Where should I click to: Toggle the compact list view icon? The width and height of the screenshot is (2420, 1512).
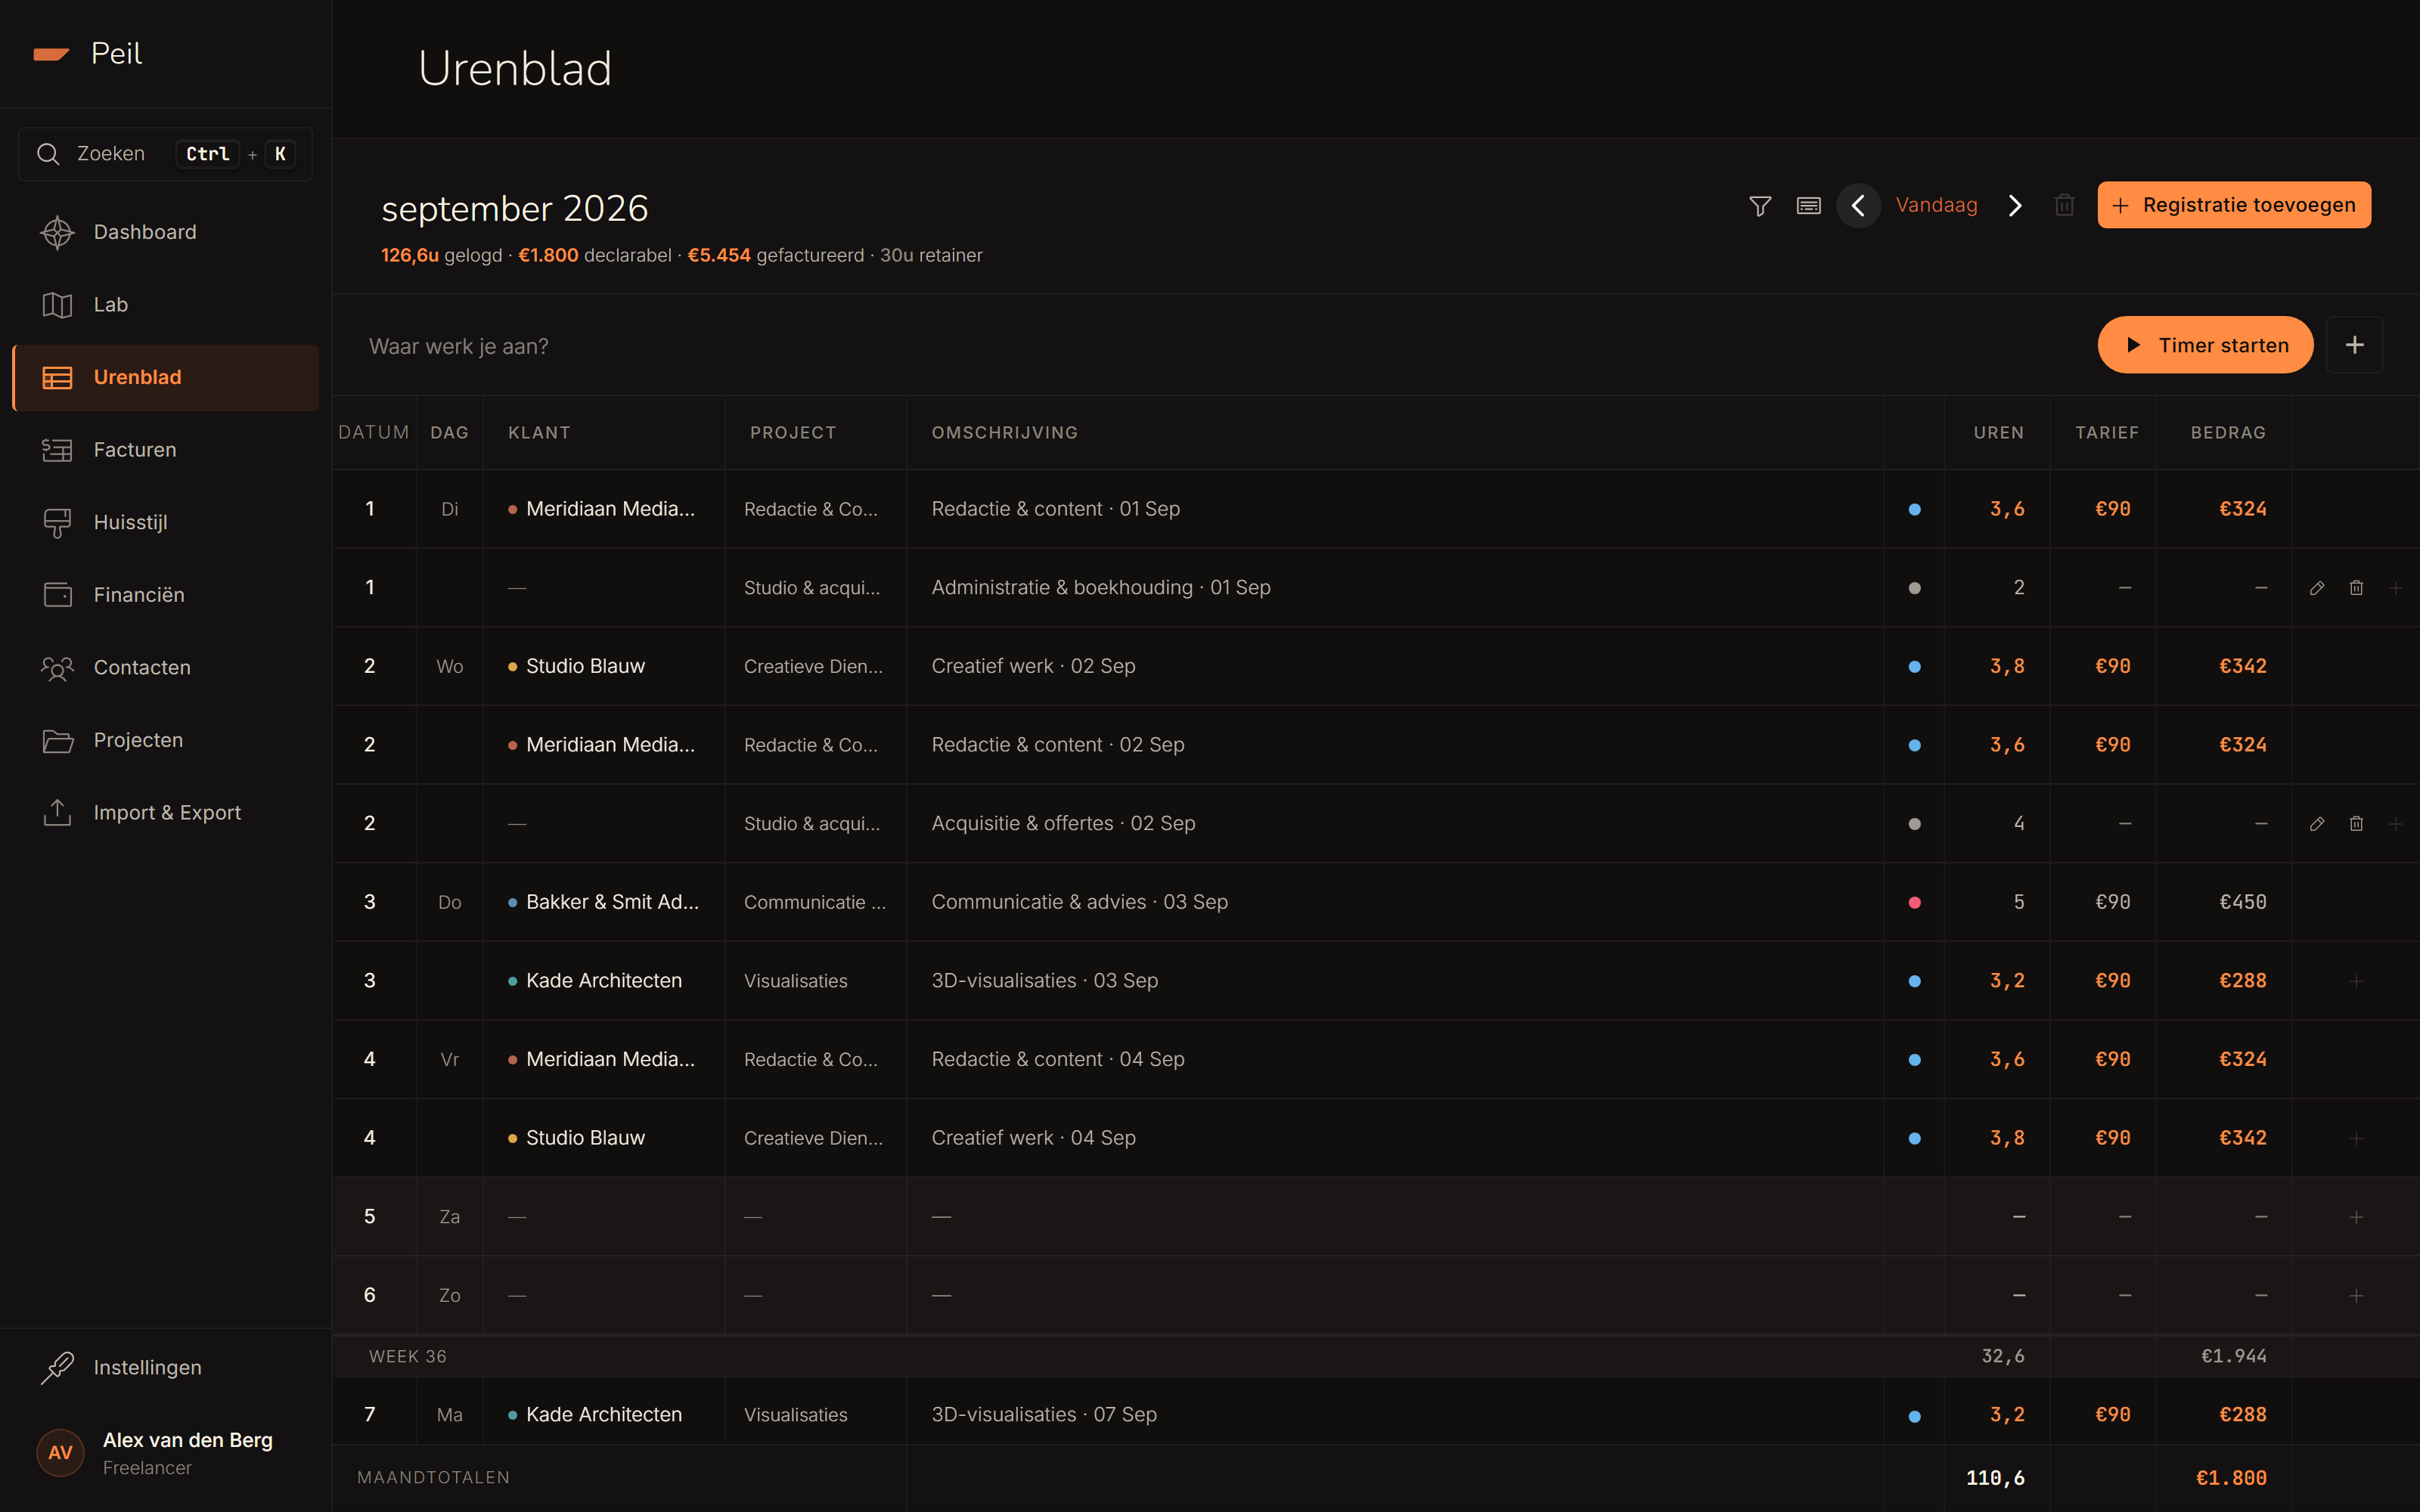(x=1808, y=205)
